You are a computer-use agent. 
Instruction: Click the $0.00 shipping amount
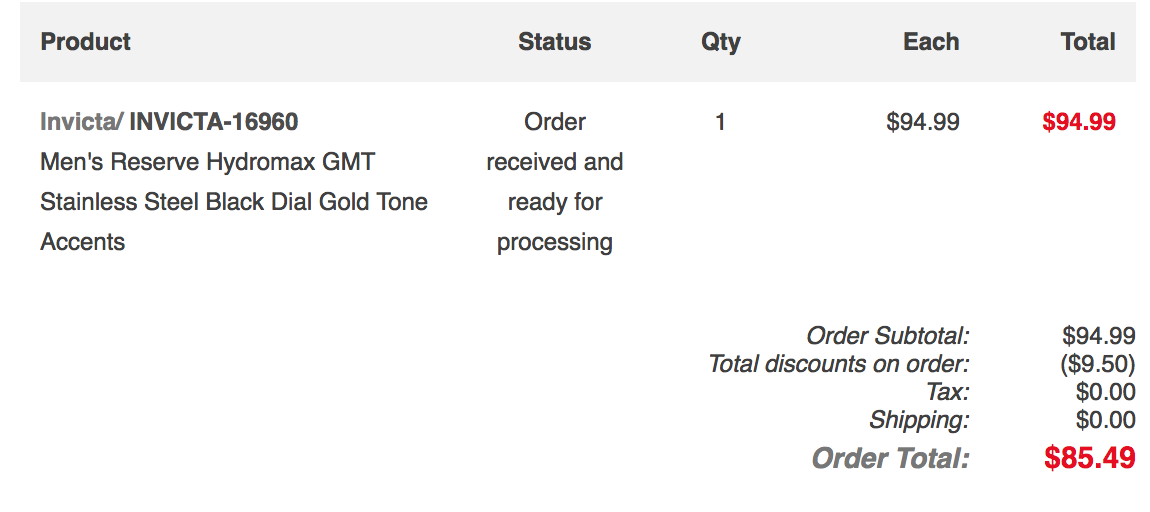pos(1106,420)
